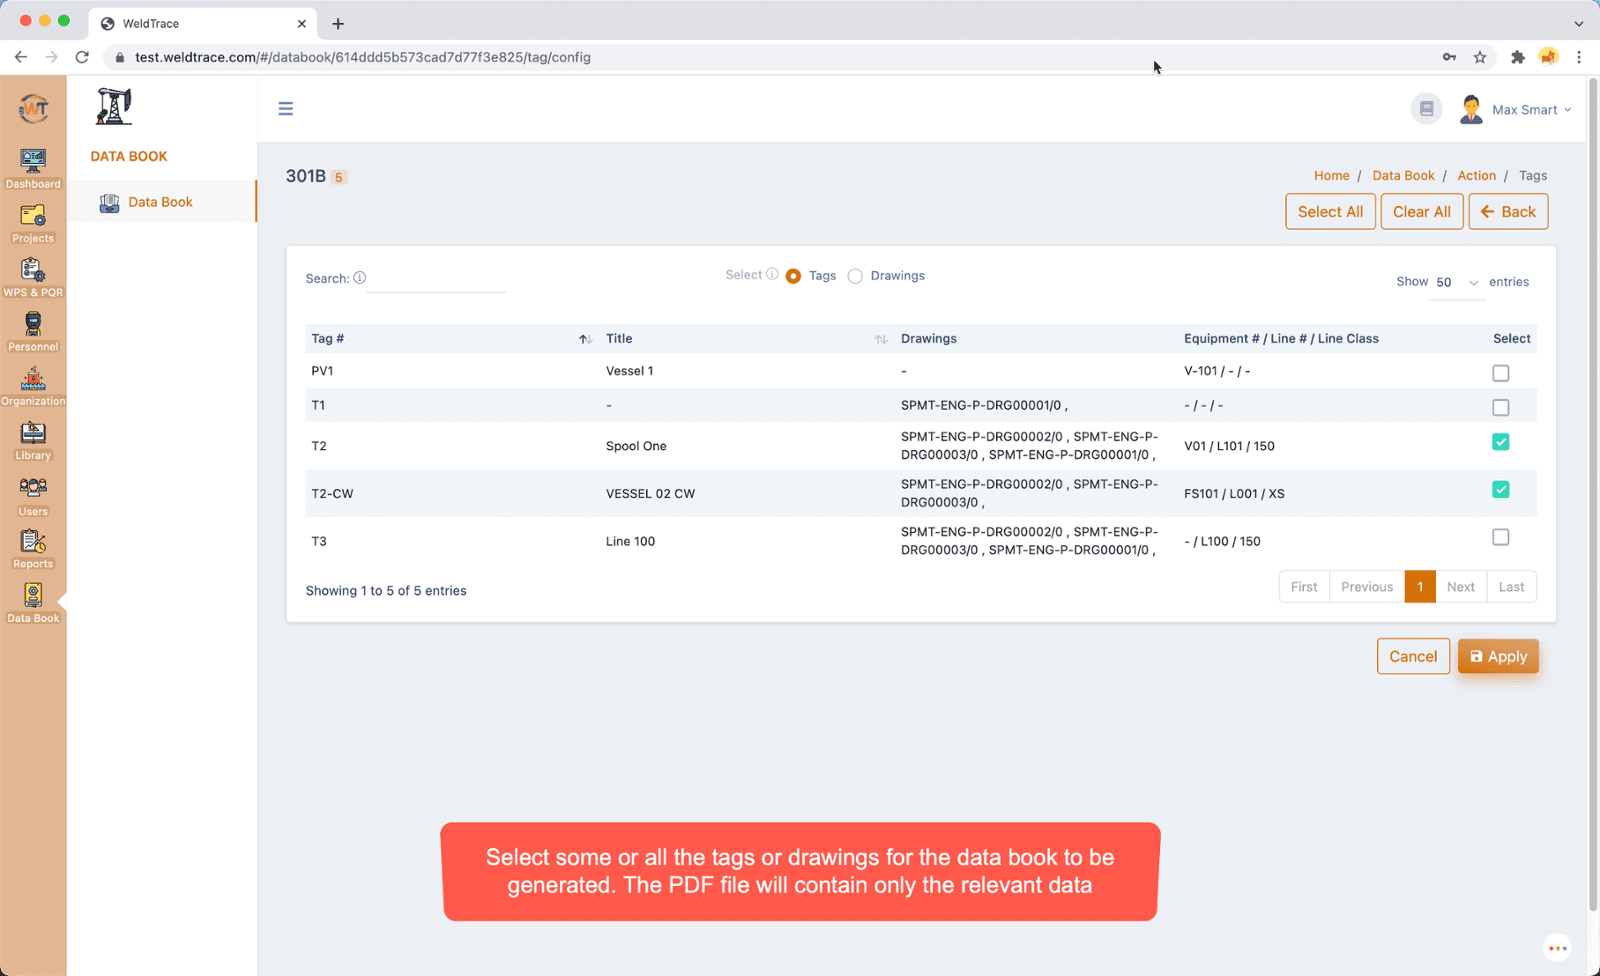Open Reports from the sidebar
The image size is (1600, 976).
(x=33, y=548)
